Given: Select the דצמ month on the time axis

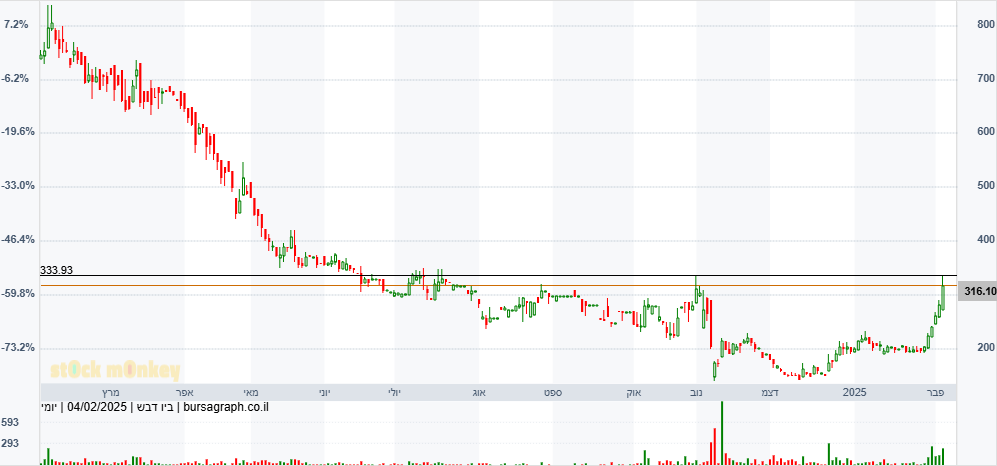Looking at the screenshot, I should [769, 393].
